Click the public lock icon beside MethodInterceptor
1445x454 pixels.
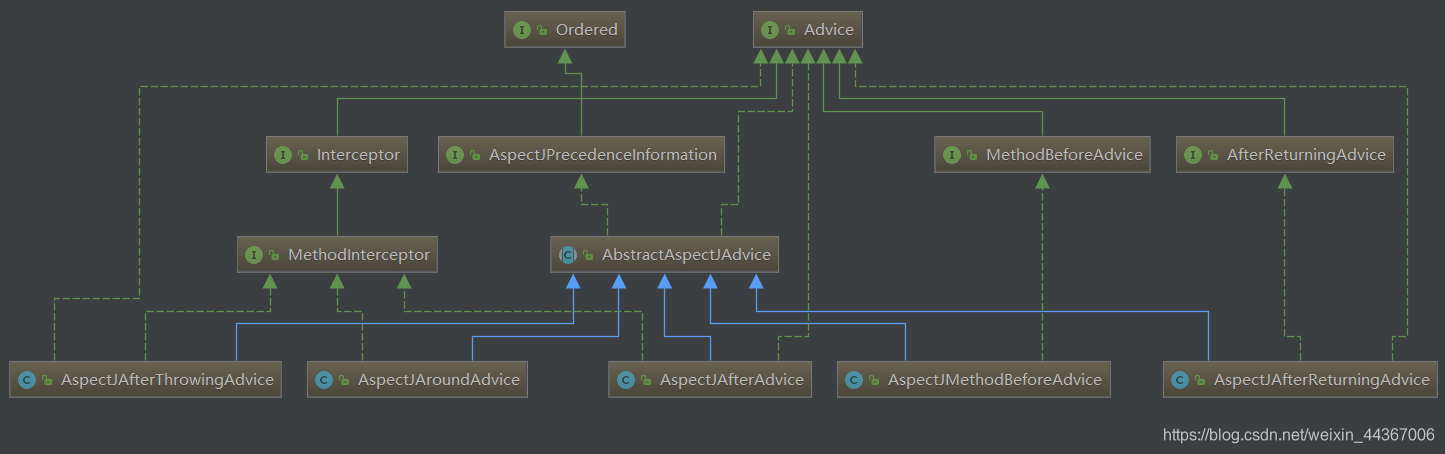pos(275,256)
